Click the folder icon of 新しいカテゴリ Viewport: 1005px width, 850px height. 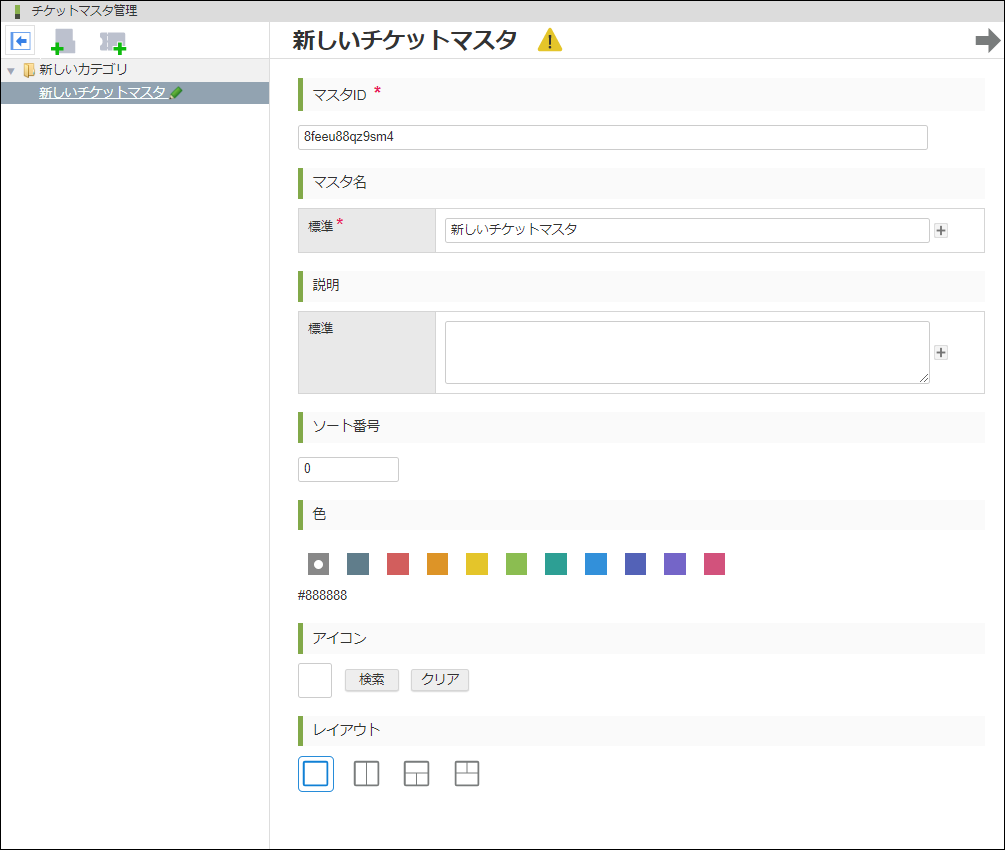click(x=28, y=69)
